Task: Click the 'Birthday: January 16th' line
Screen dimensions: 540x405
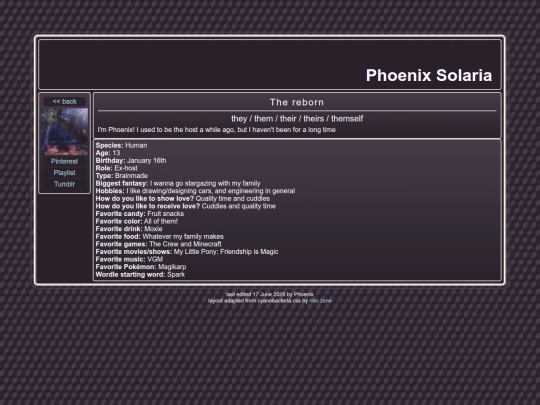Action: click(131, 160)
